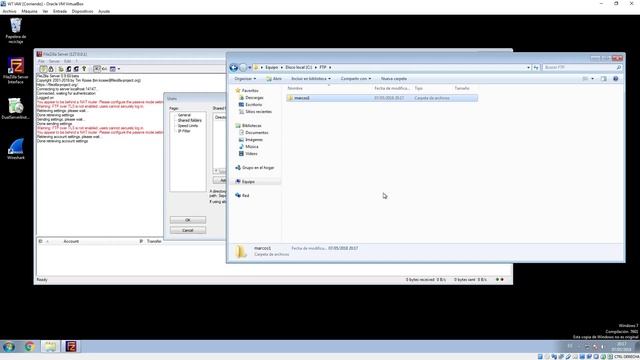The width and height of the screenshot is (640, 360).
Task: Open FileZilla Edit menu
Action: (67, 61)
